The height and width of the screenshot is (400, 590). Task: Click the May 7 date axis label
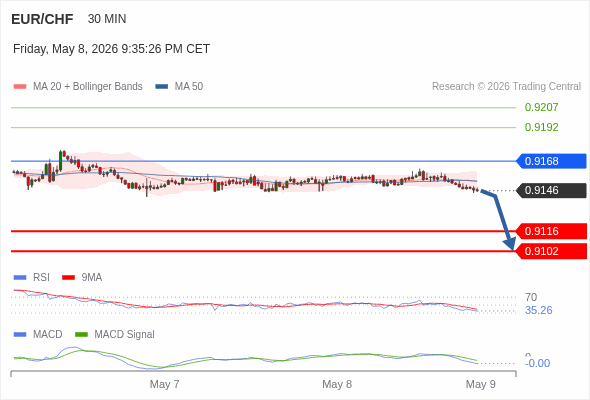[x=164, y=385]
